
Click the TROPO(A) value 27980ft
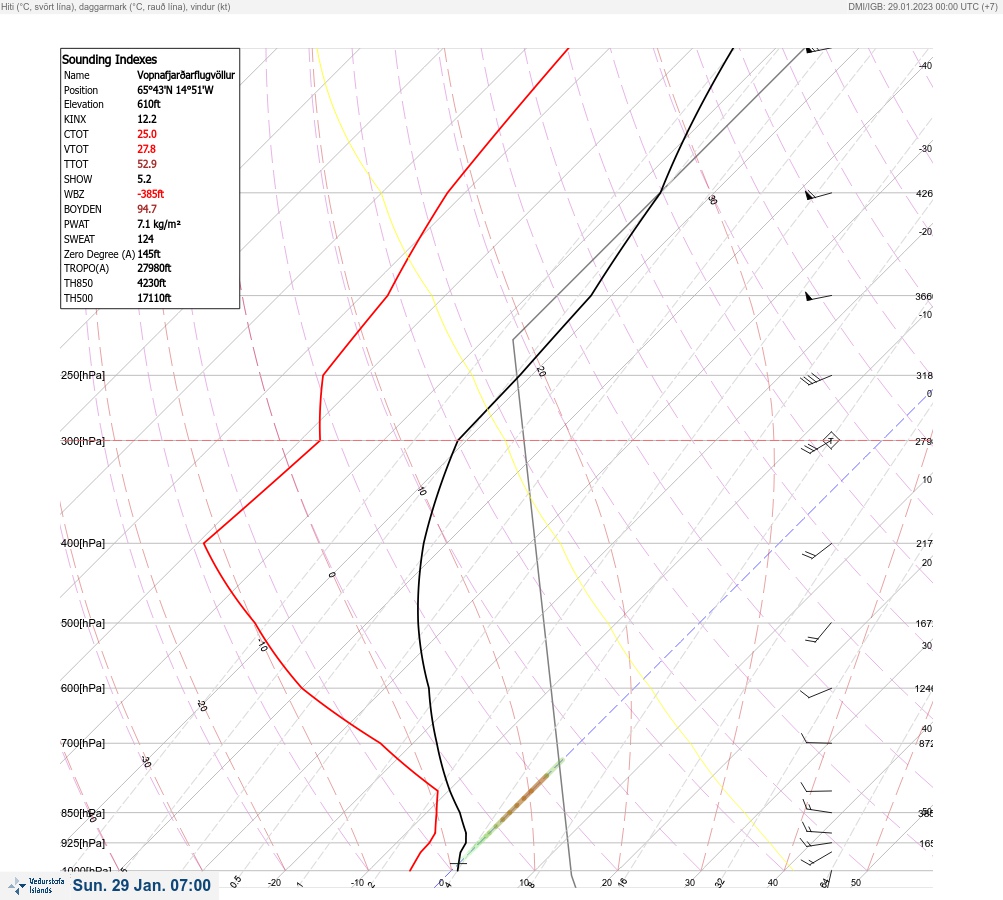[154, 268]
